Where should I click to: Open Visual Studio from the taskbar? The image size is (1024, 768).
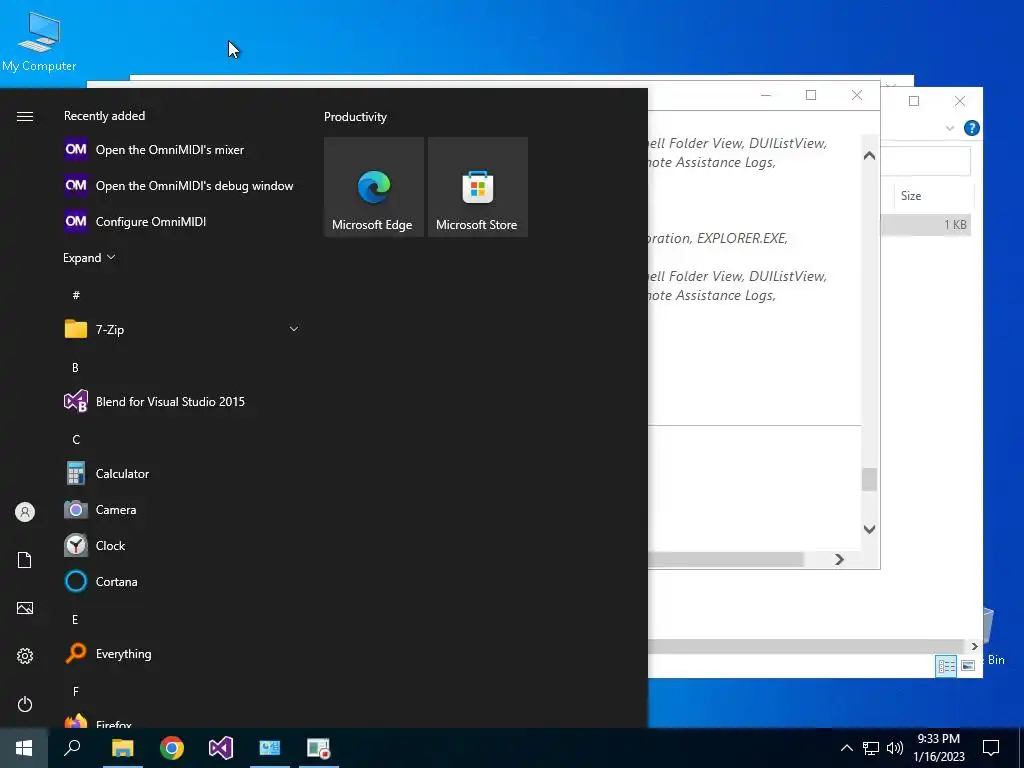[x=221, y=748]
